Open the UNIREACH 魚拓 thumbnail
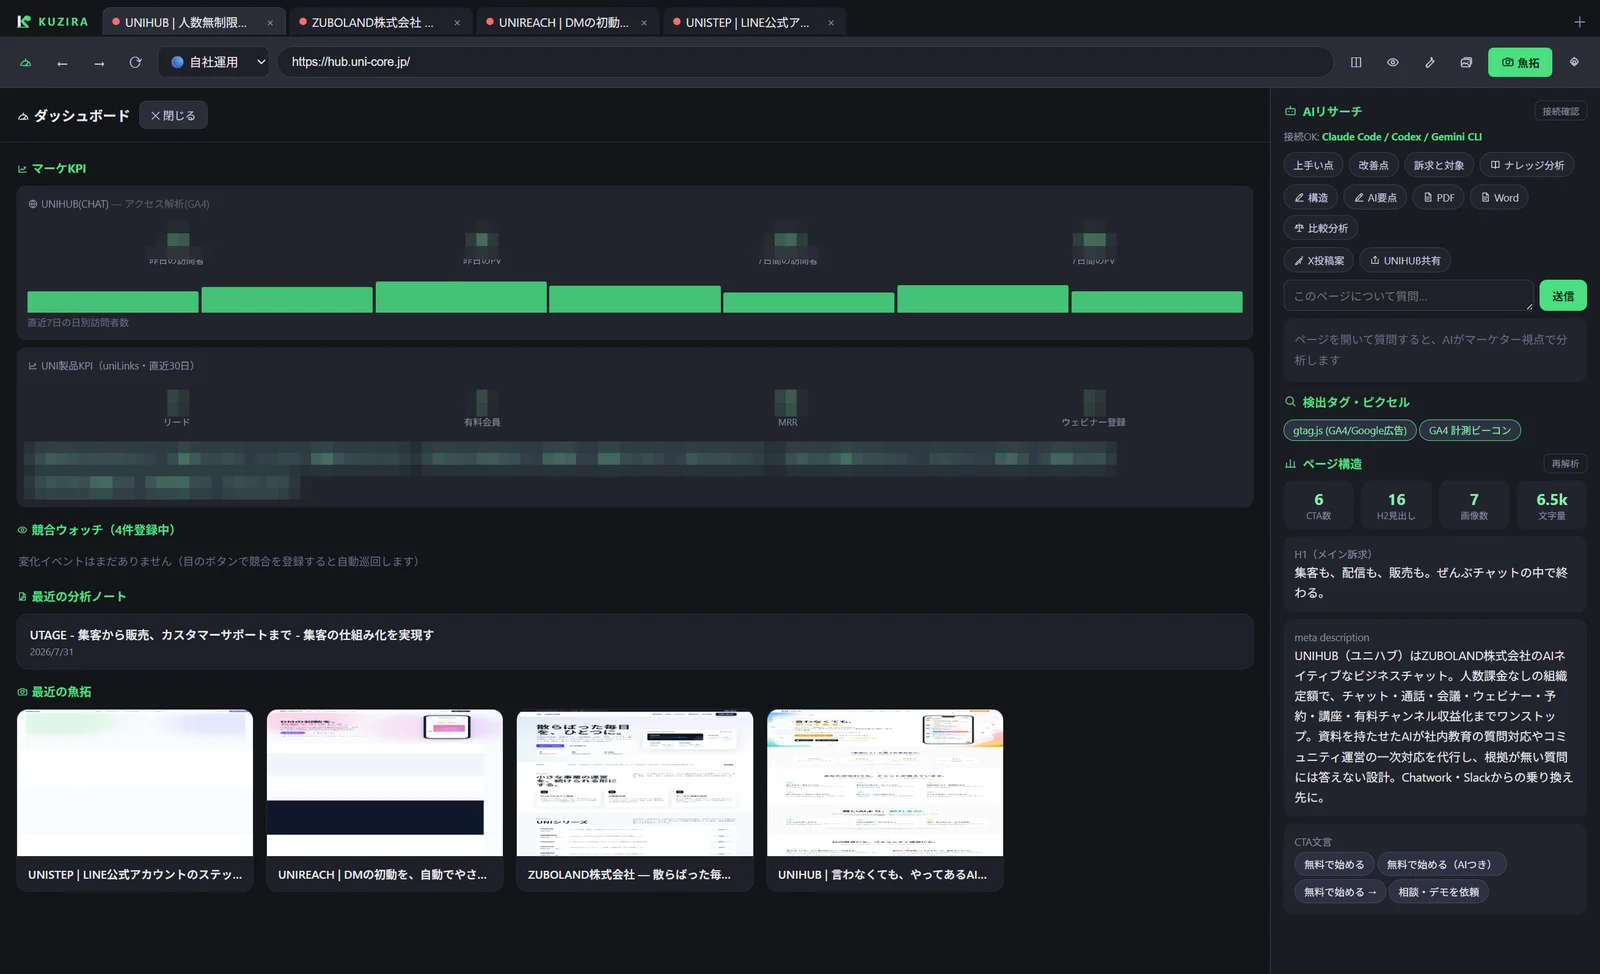The image size is (1600, 974). (x=385, y=800)
